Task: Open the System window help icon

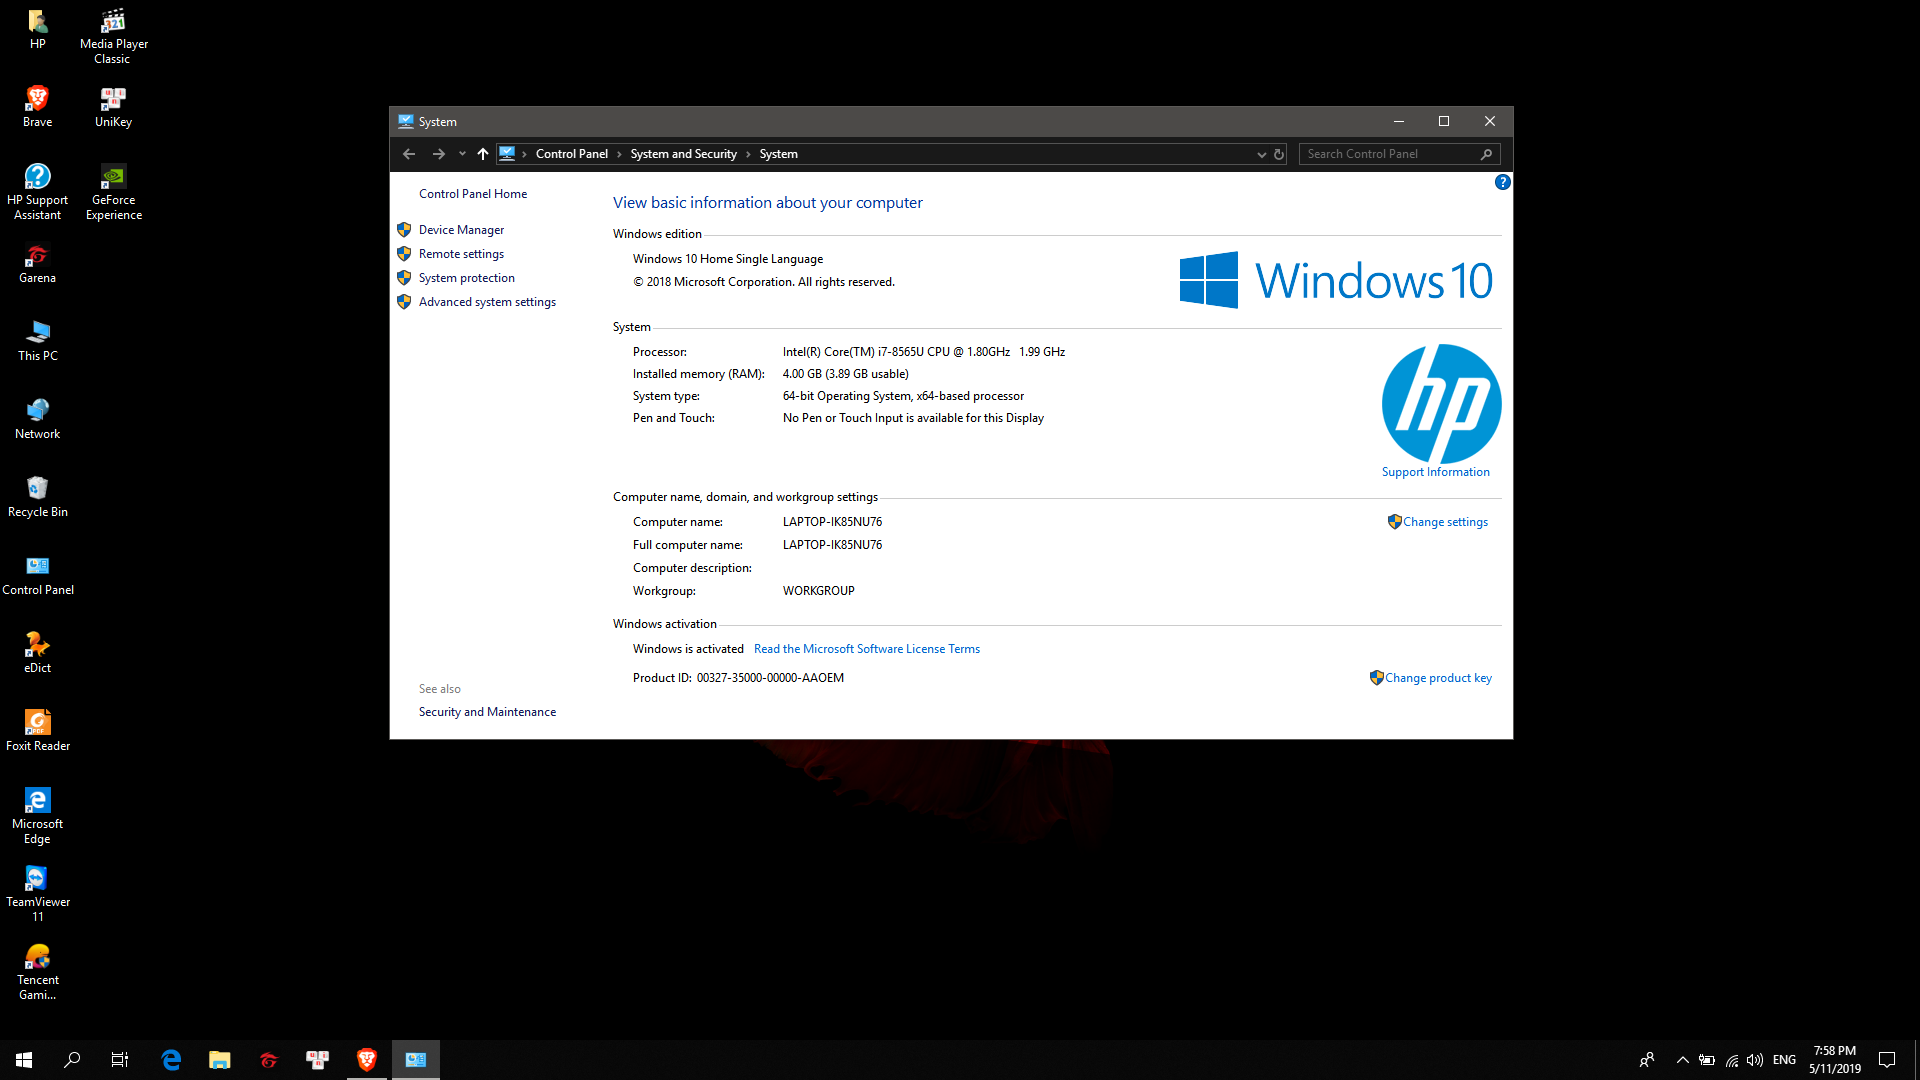Action: (1502, 182)
